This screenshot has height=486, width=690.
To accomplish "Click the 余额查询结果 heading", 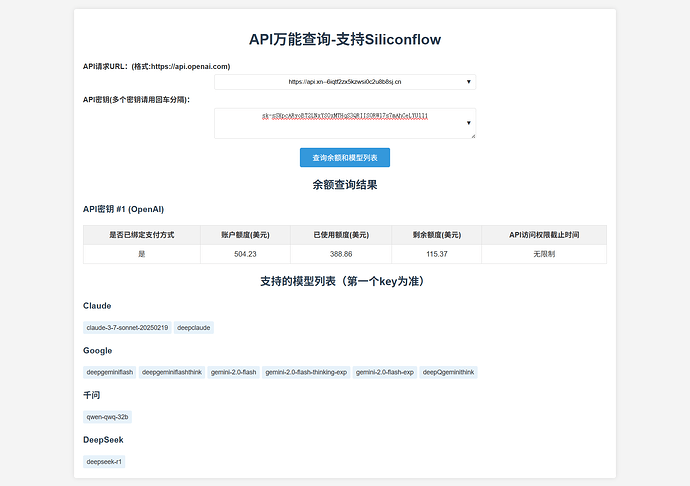I will pyautogui.click(x=345, y=185).
